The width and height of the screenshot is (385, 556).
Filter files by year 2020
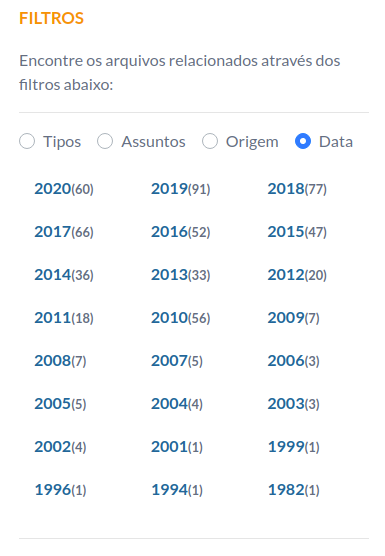tap(64, 189)
